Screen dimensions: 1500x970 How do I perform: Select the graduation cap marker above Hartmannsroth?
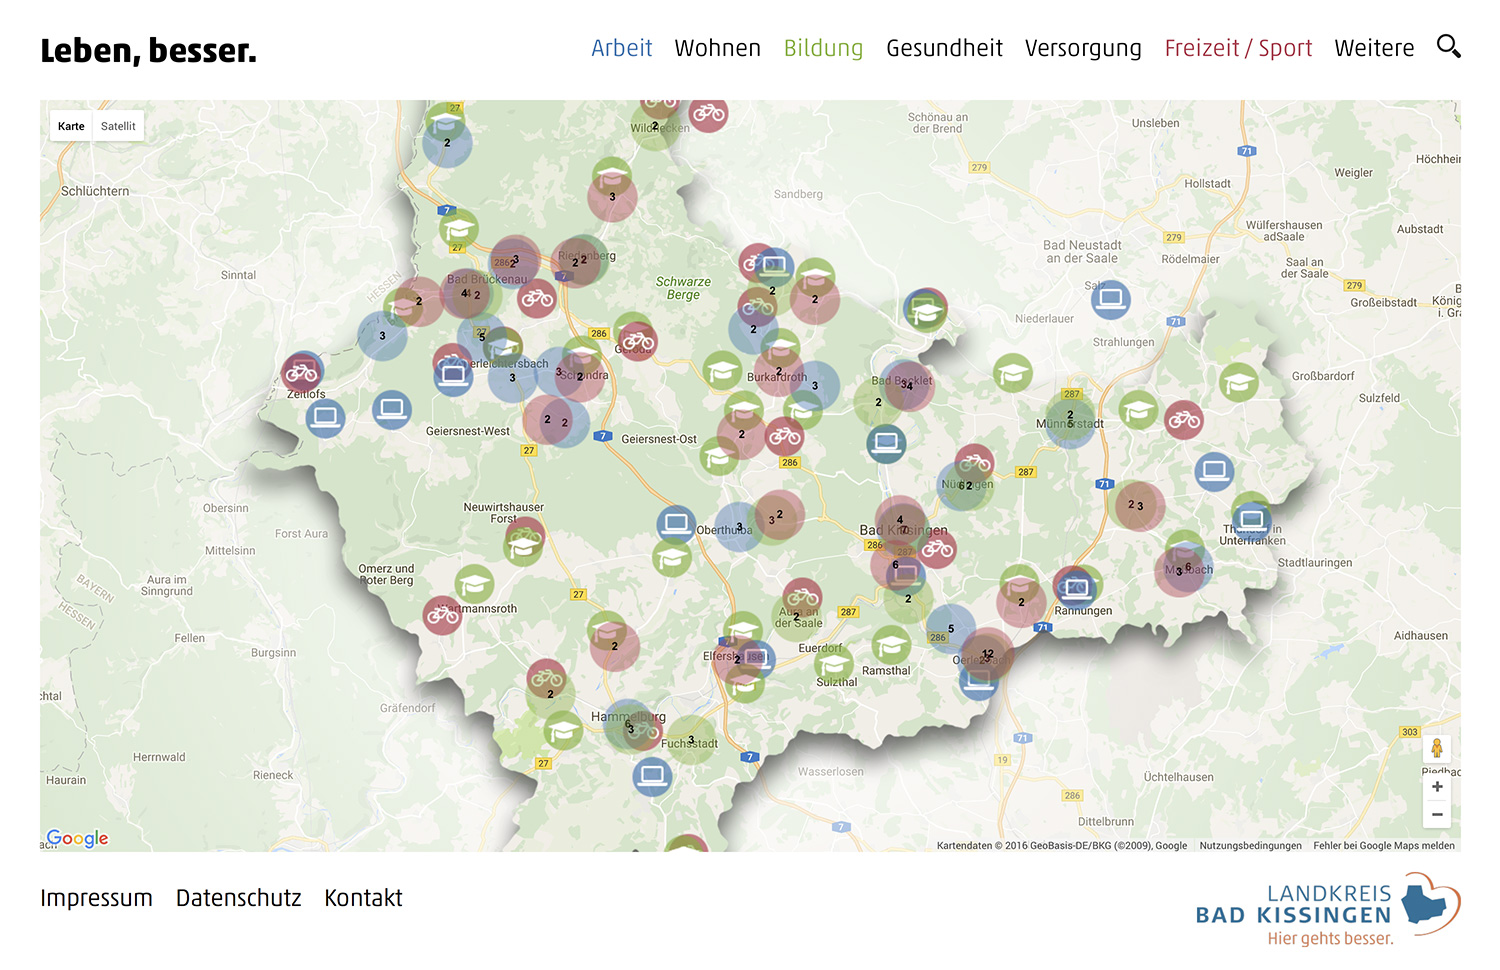pos(474,584)
